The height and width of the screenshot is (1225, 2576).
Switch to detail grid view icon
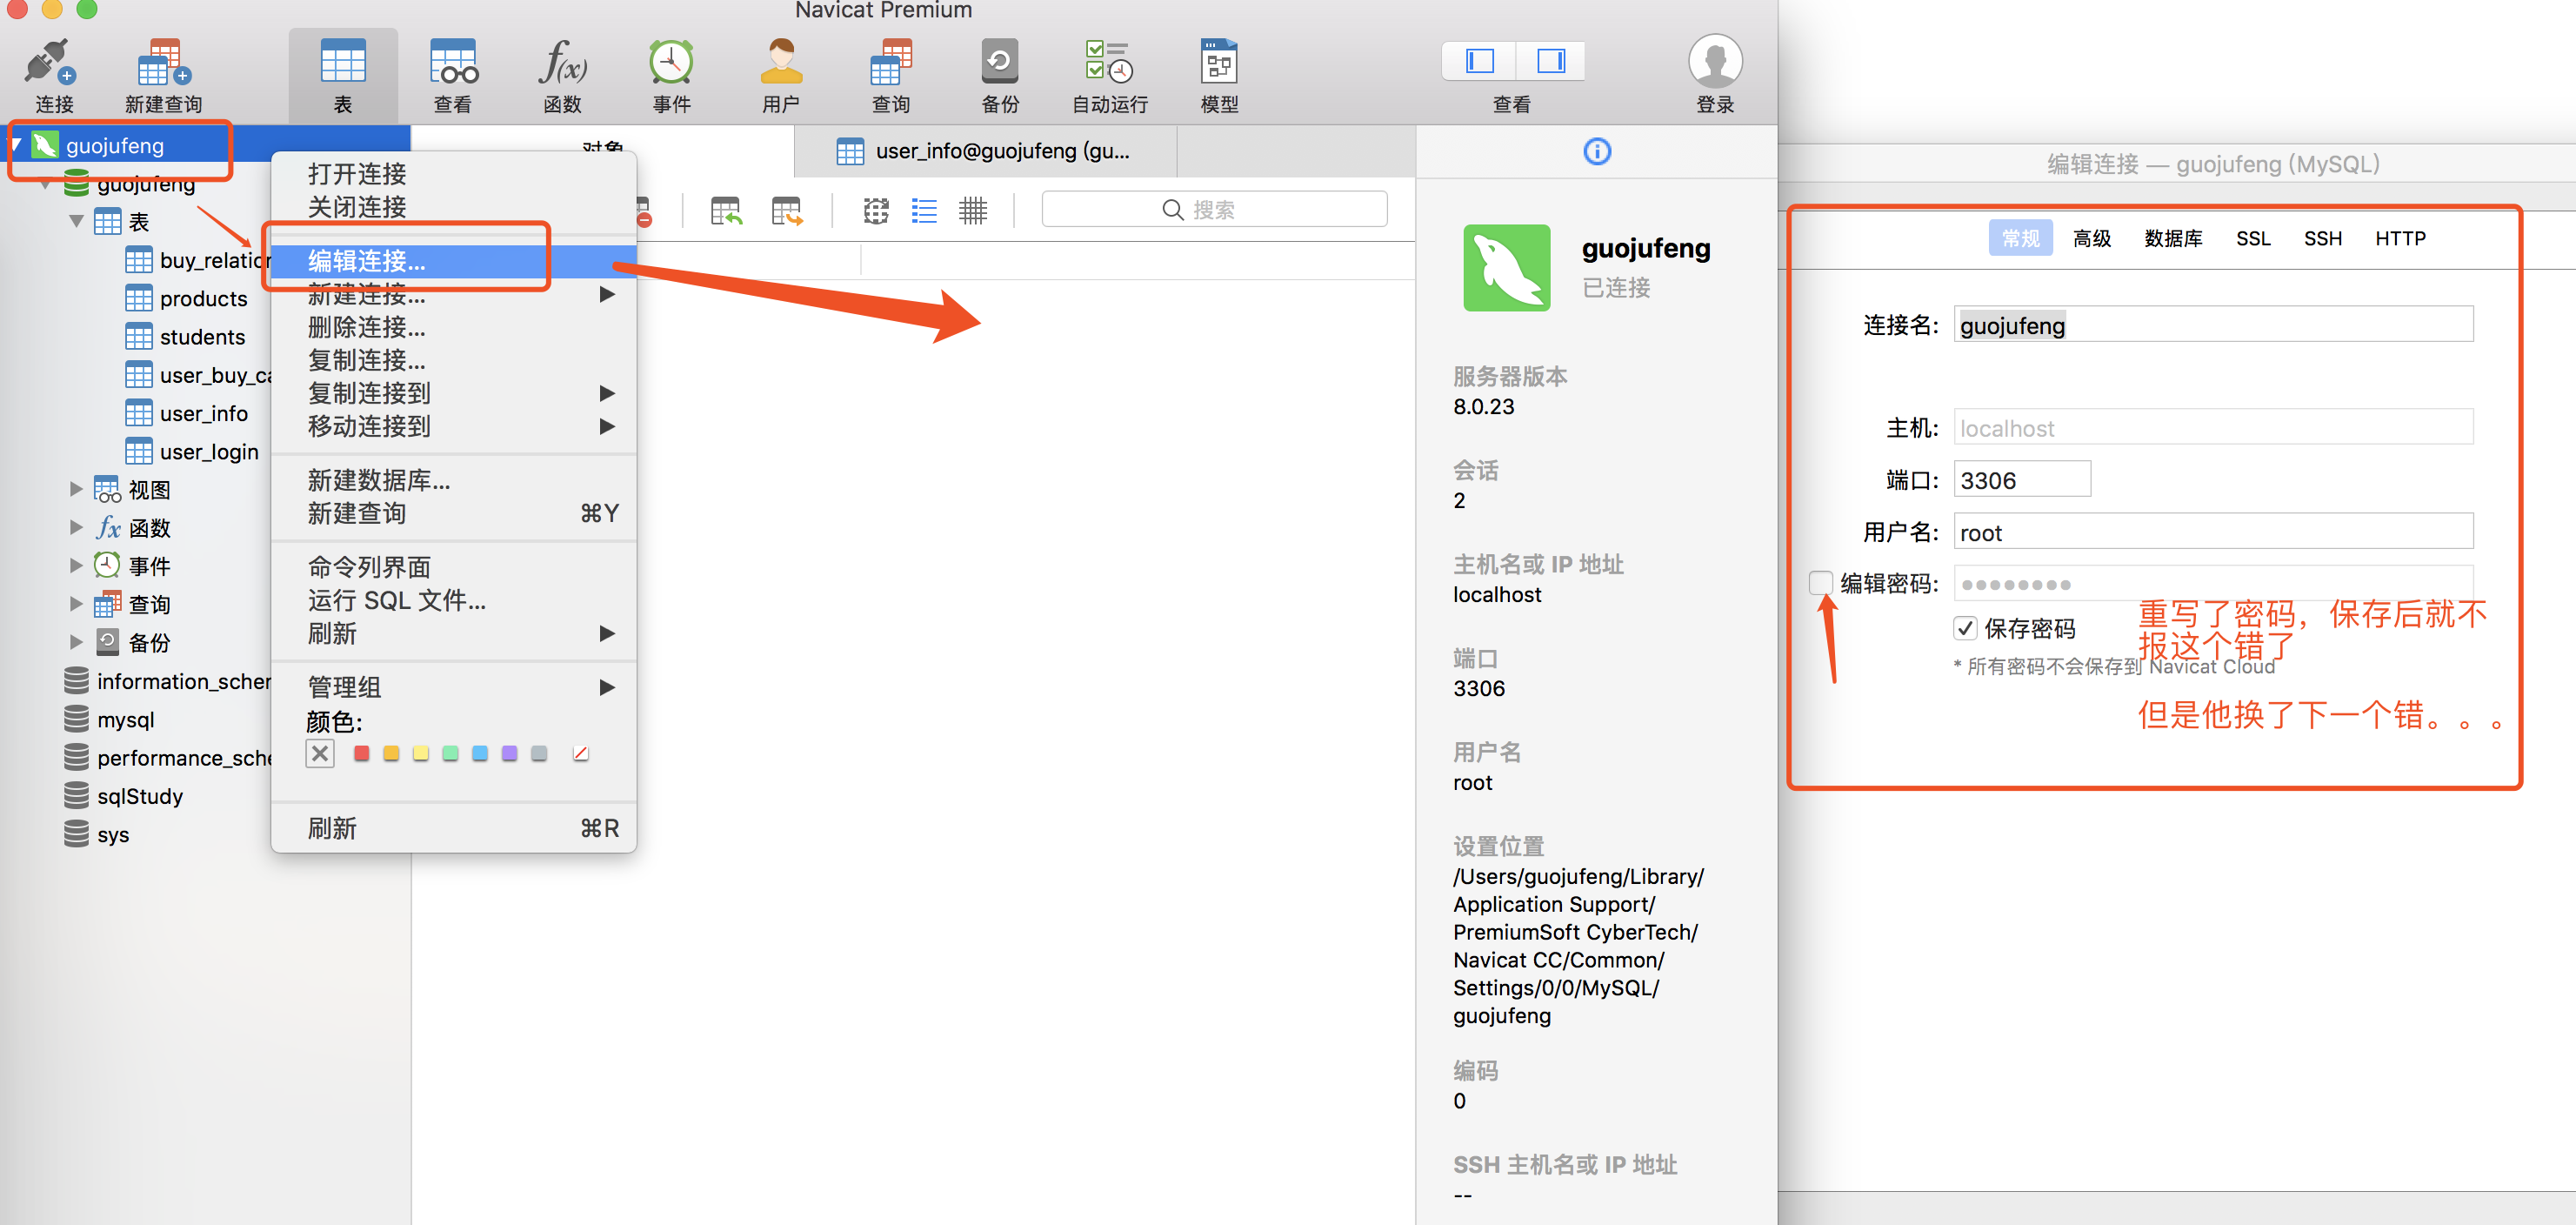pos(972,211)
